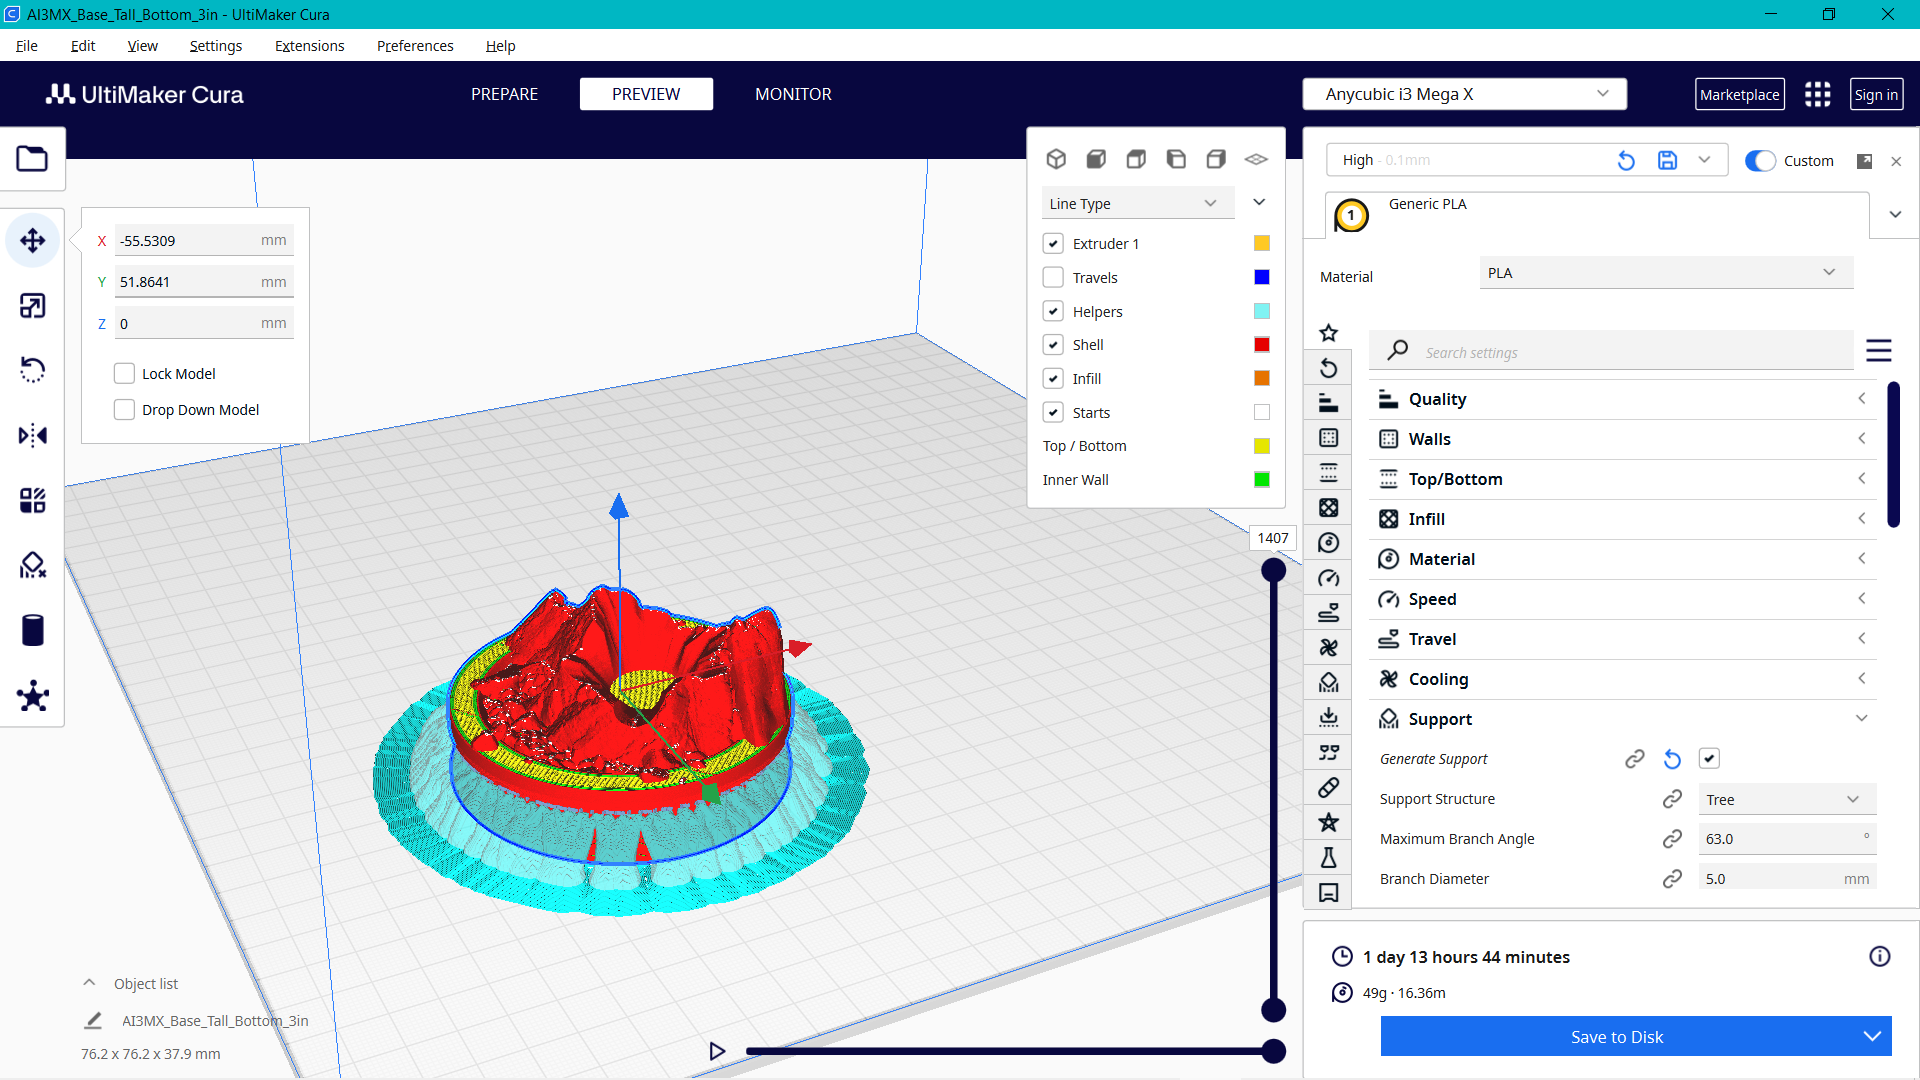Open Cooling settings via the fan icon
The height and width of the screenshot is (1080, 1920).
pos(1328,647)
